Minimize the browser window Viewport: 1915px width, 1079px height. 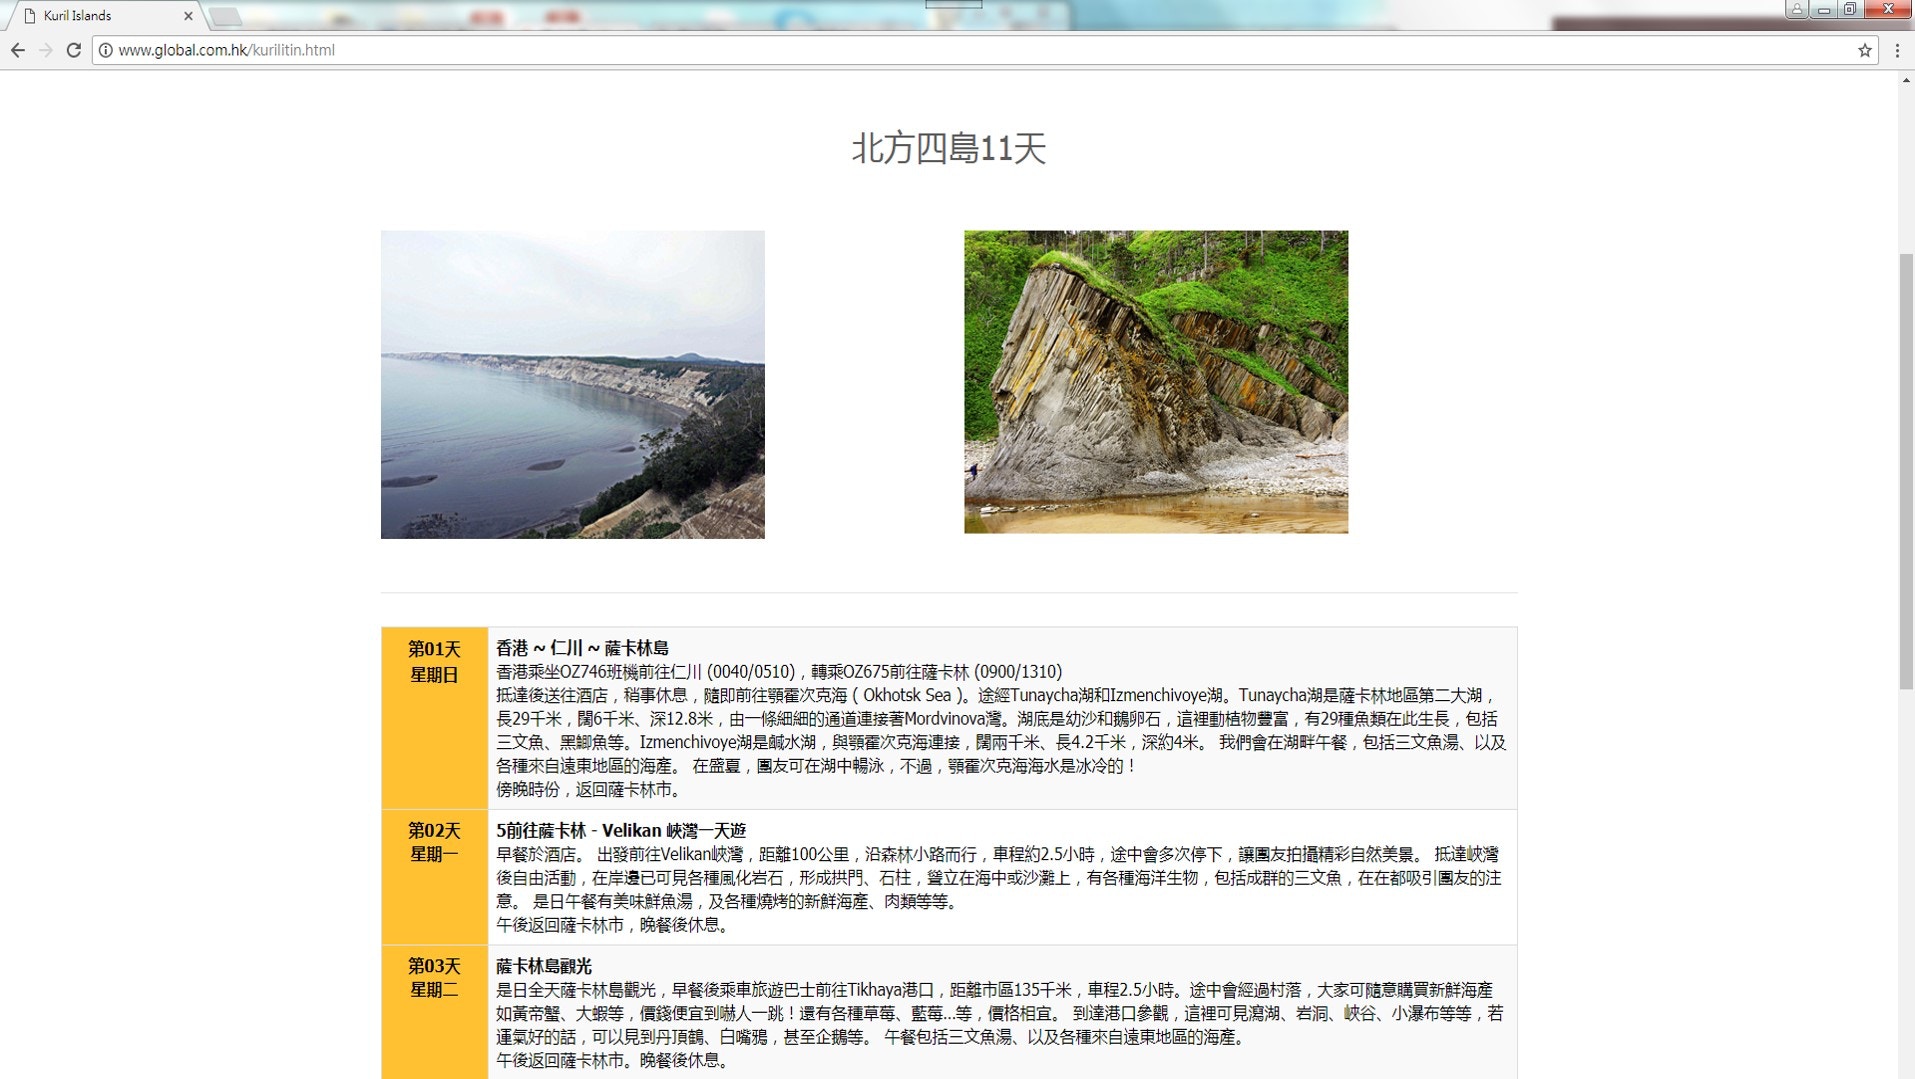coord(1823,9)
